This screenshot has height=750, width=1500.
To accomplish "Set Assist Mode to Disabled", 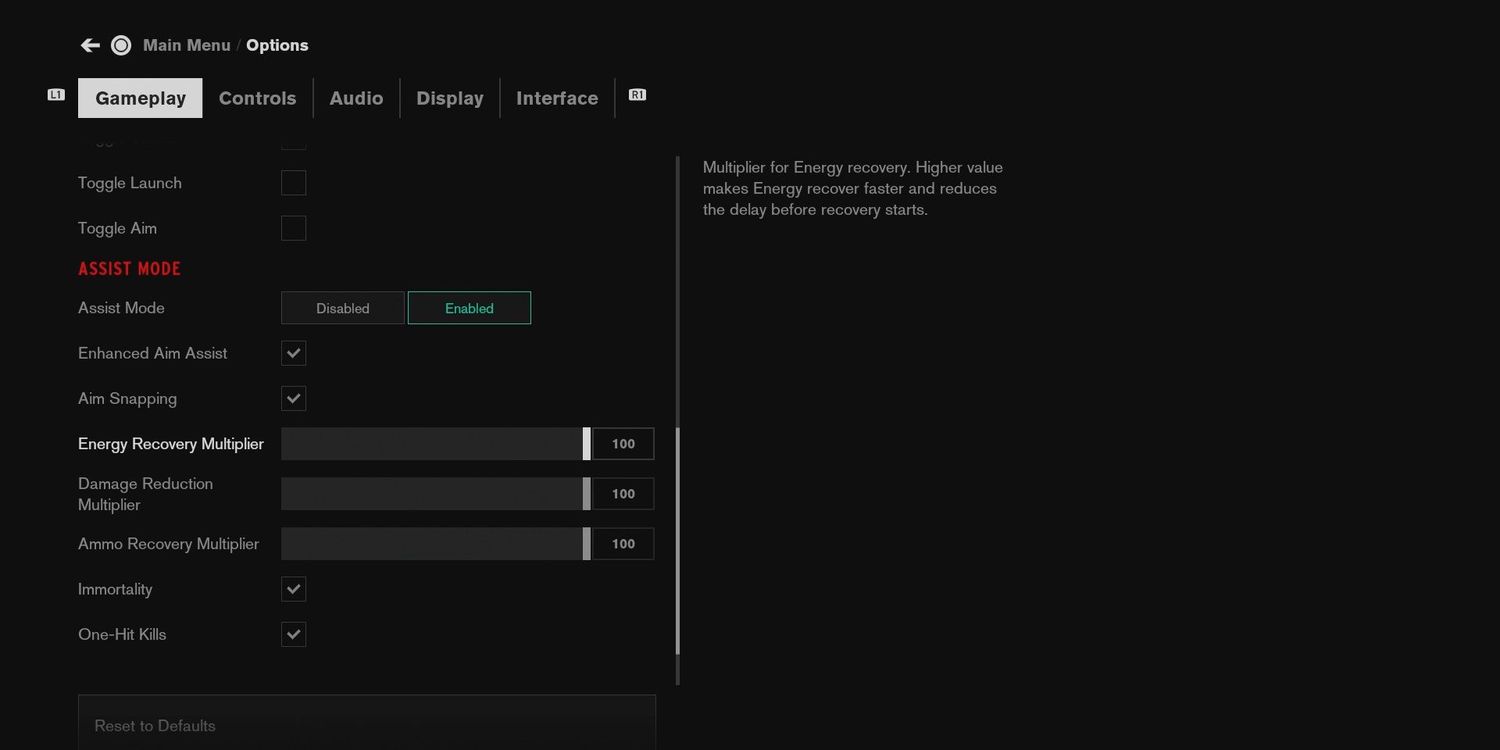I will 343,308.
